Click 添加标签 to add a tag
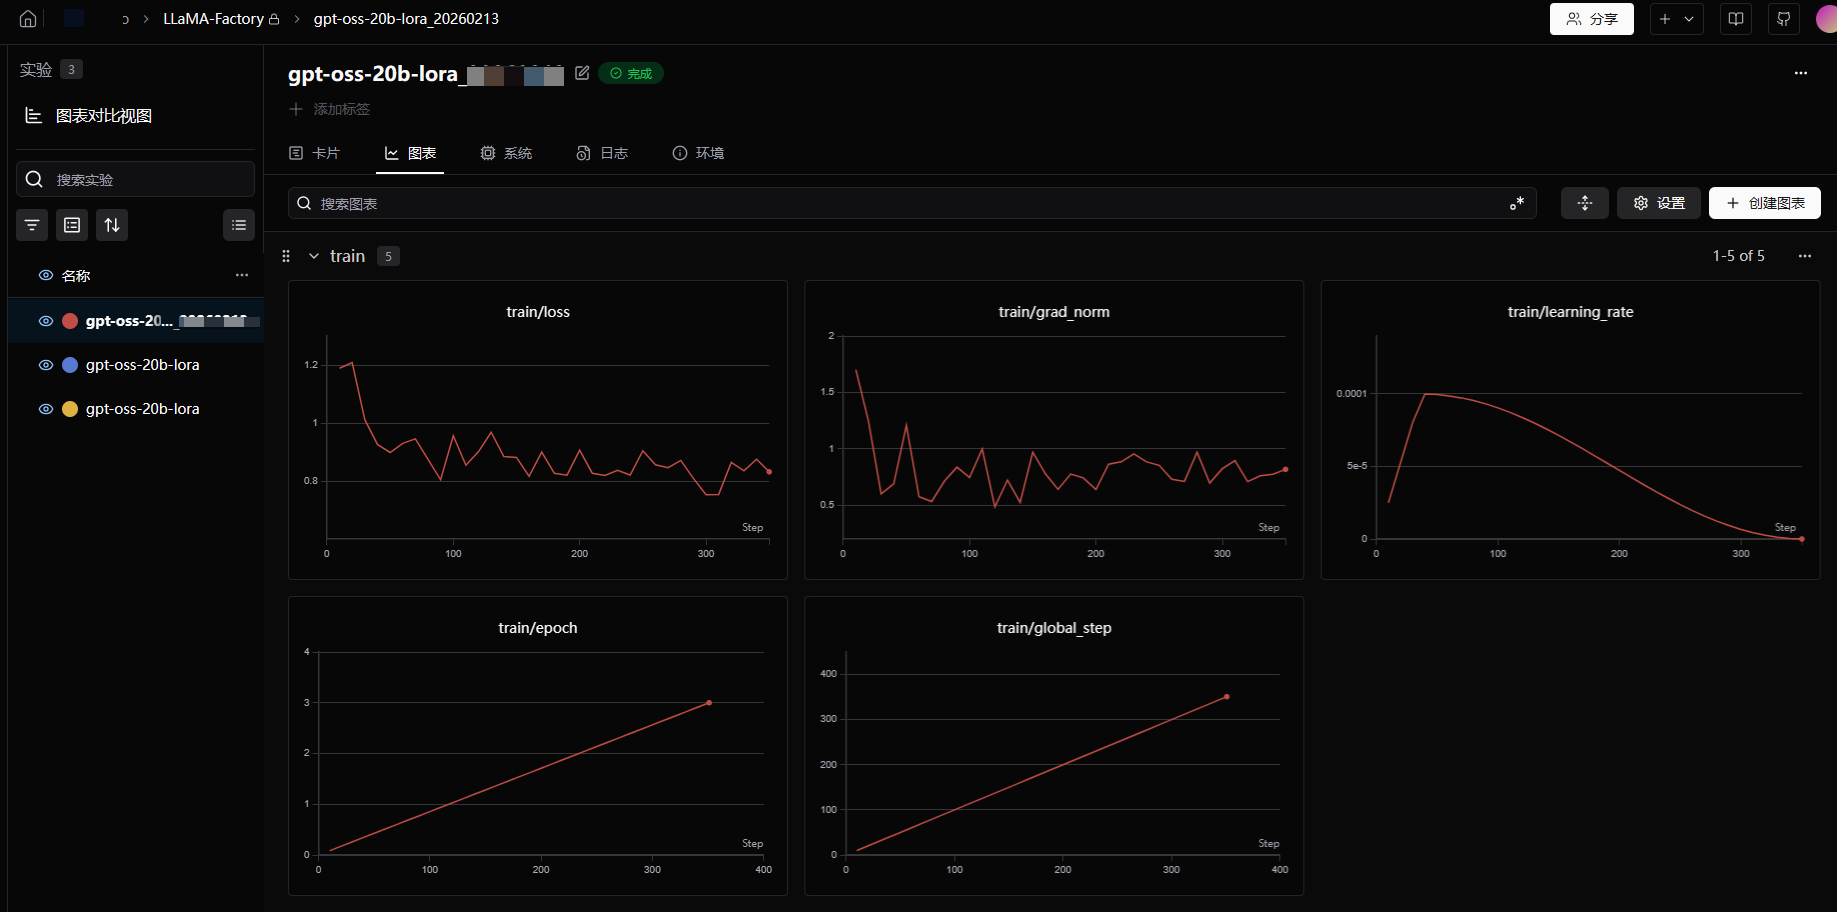1837x912 pixels. pyautogui.click(x=330, y=109)
